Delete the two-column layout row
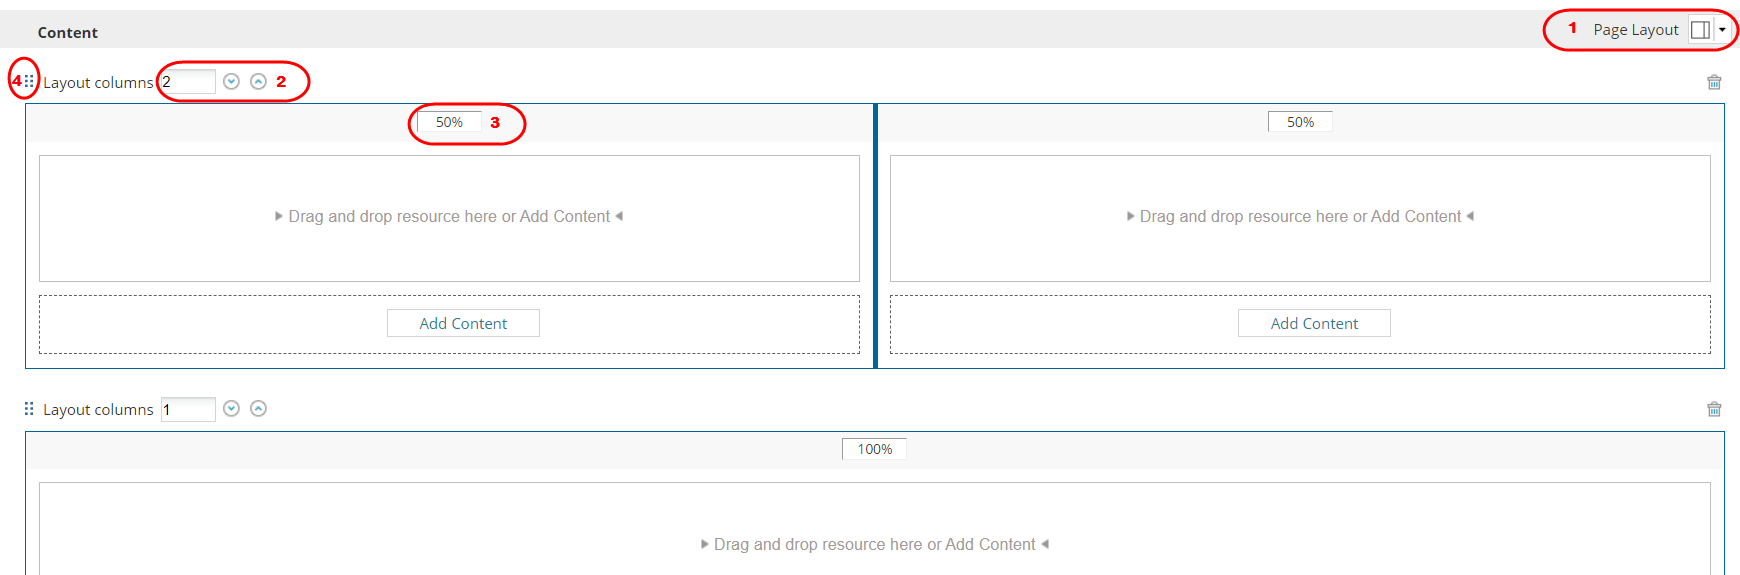Viewport: 1740px width, 575px height. click(1714, 82)
